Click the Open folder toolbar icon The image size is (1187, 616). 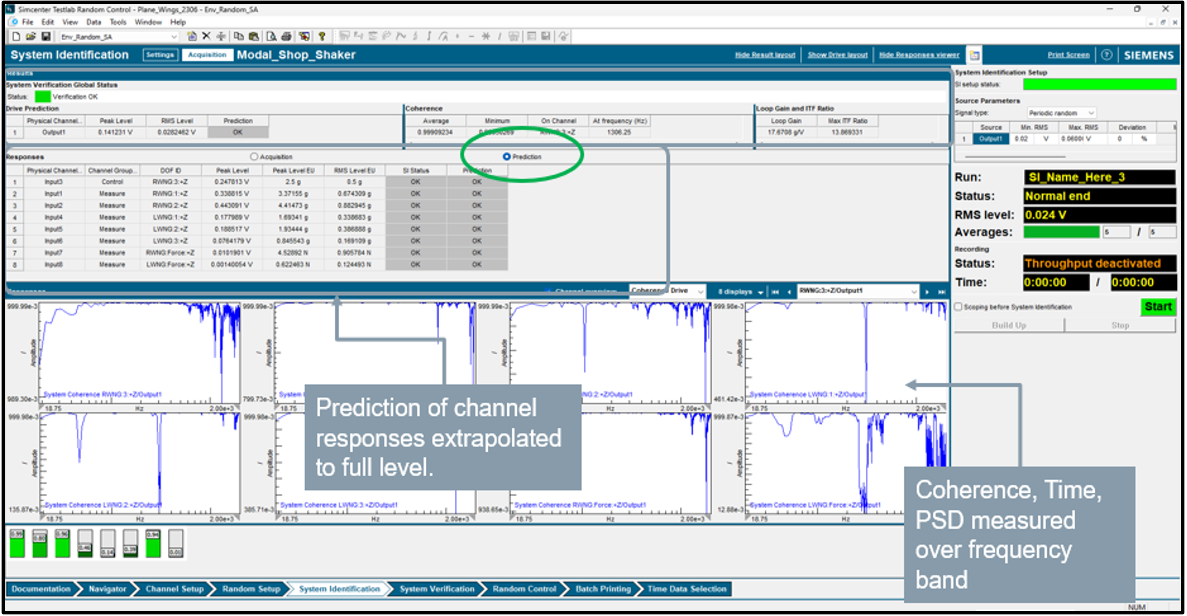[x=30, y=36]
